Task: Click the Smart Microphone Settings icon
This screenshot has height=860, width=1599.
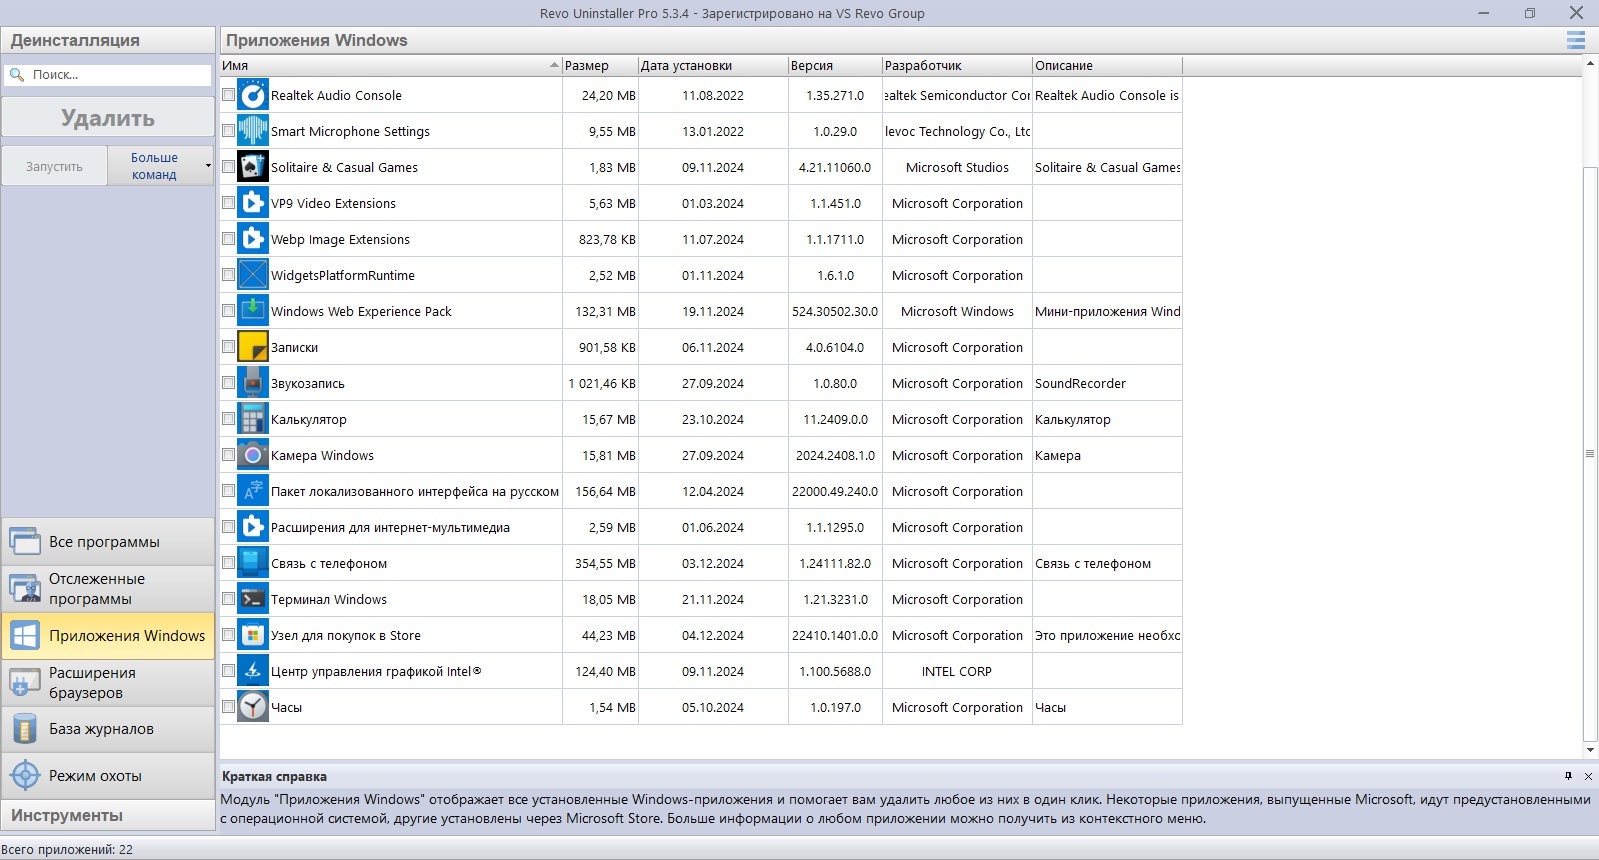Action: [253, 131]
